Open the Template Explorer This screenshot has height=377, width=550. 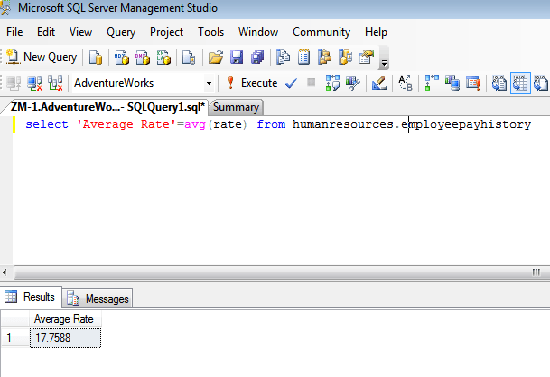[x=346, y=57]
